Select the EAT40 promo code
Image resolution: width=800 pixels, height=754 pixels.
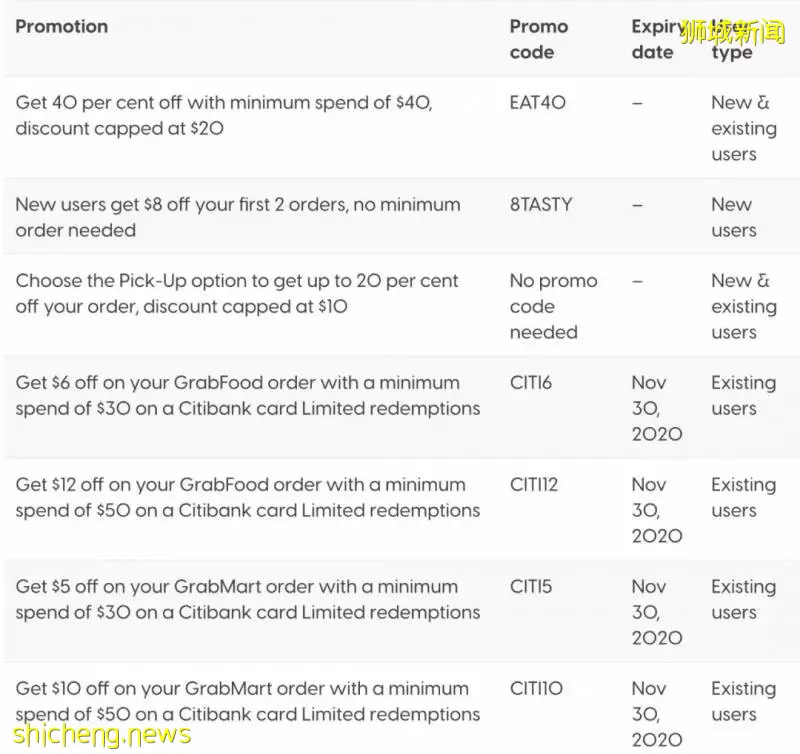538,103
